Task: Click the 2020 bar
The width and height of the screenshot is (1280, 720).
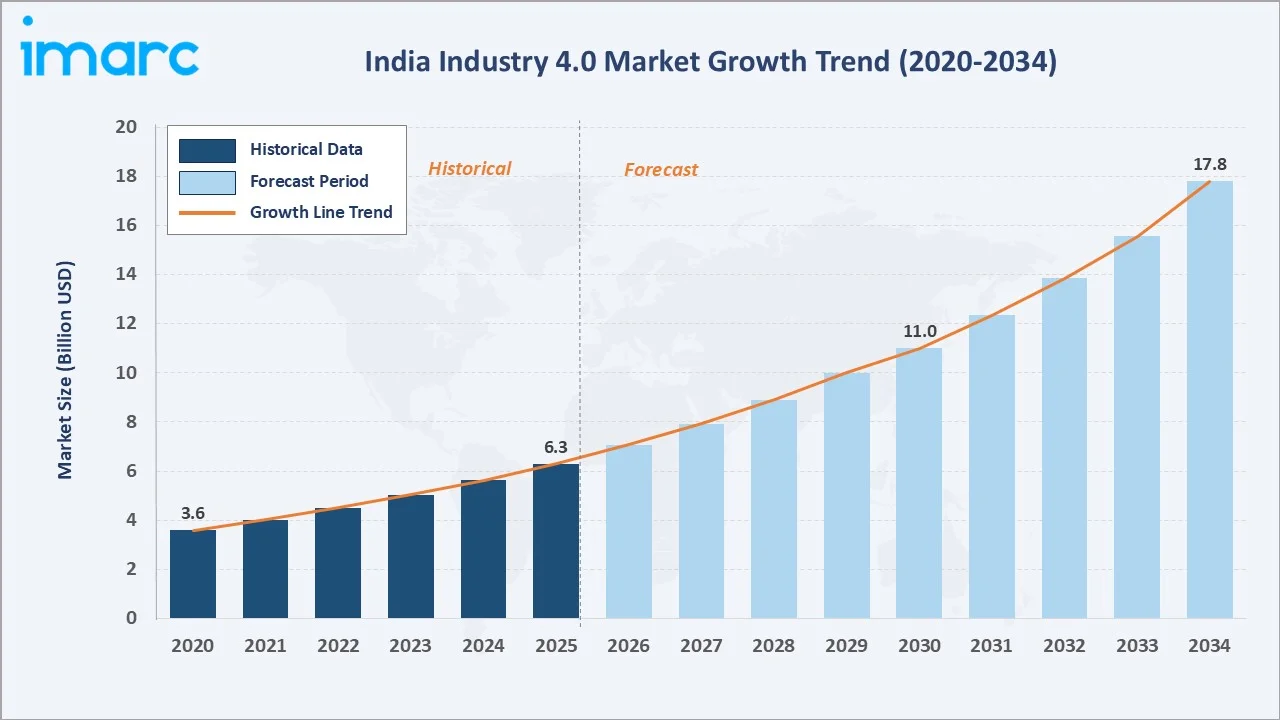Action: (193, 574)
